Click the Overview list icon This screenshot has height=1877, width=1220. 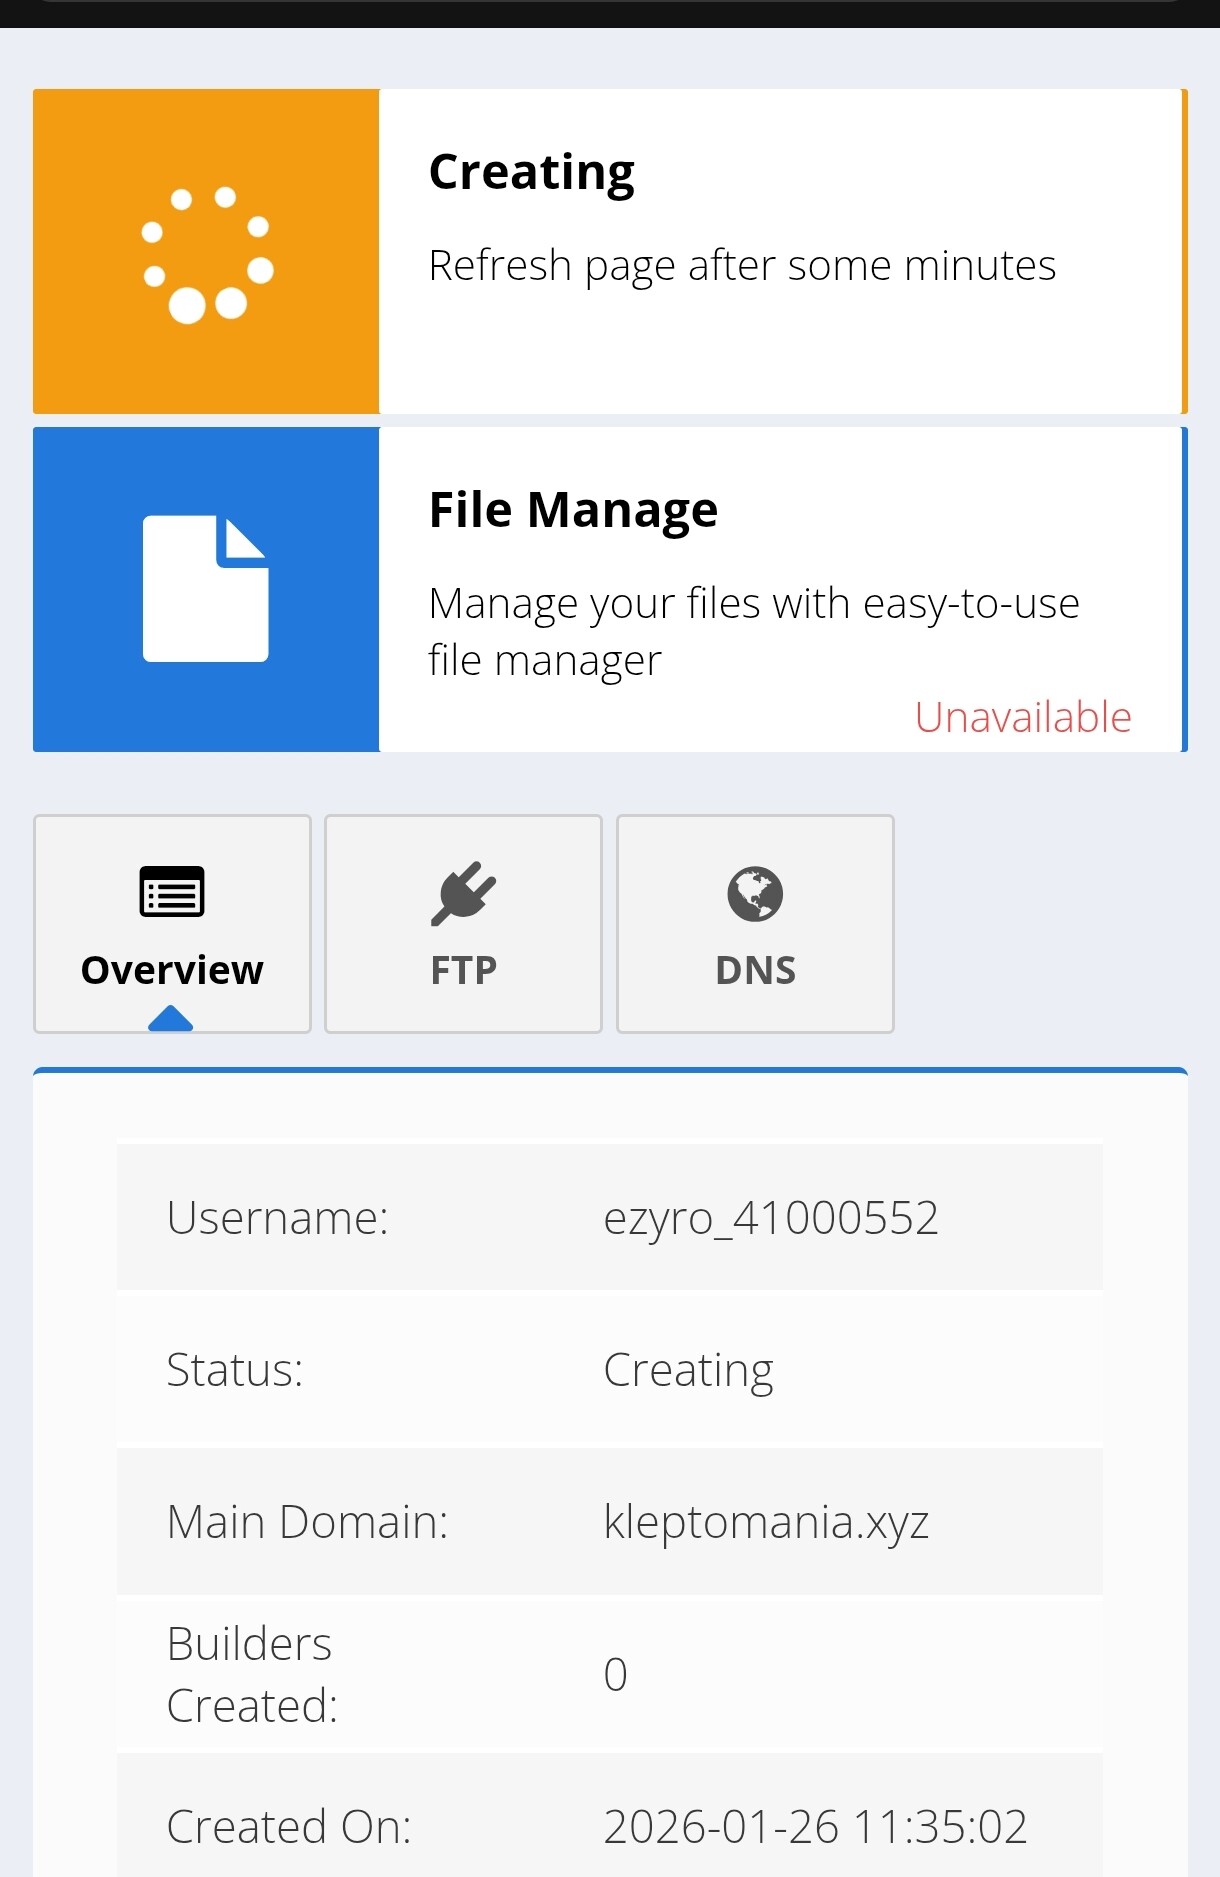click(x=172, y=892)
